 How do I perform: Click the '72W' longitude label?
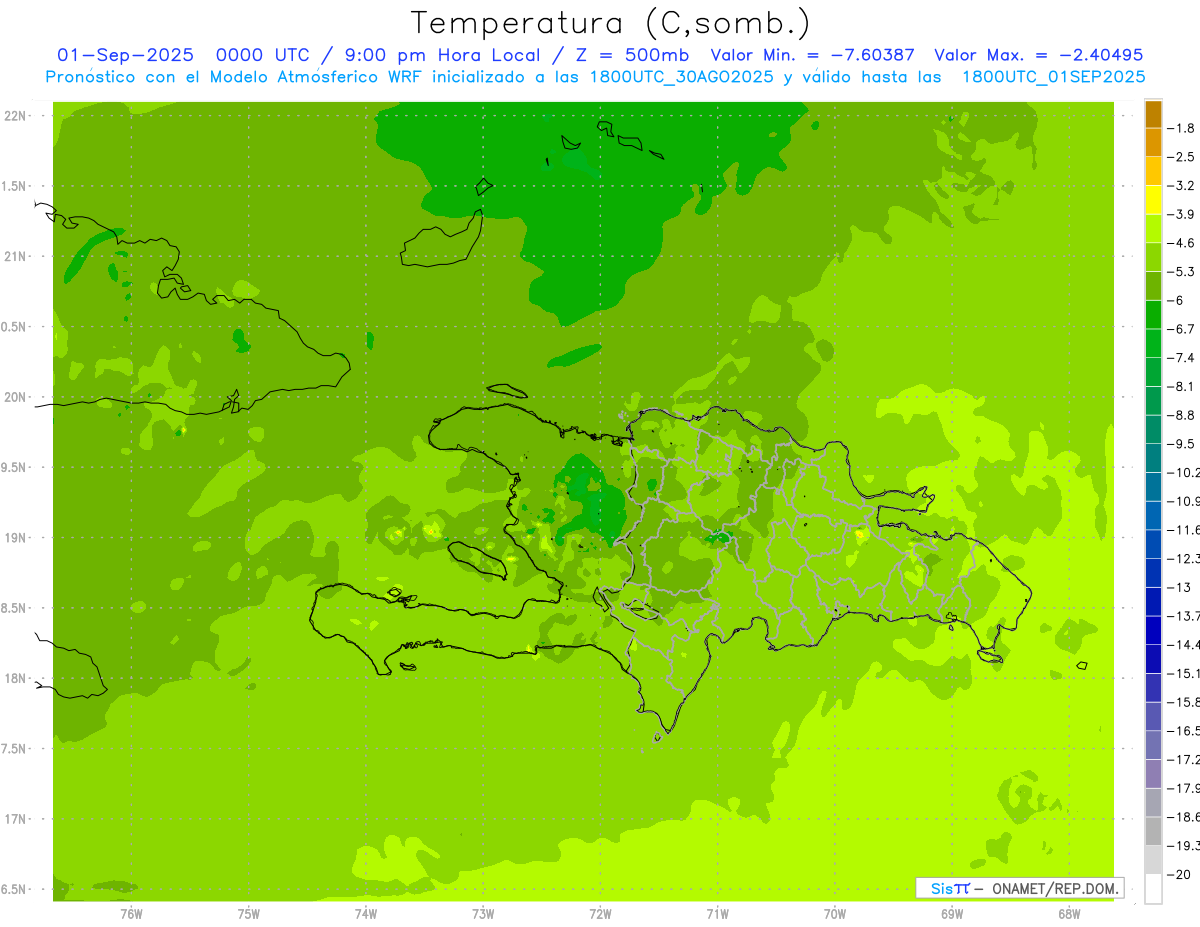tap(600, 914)
